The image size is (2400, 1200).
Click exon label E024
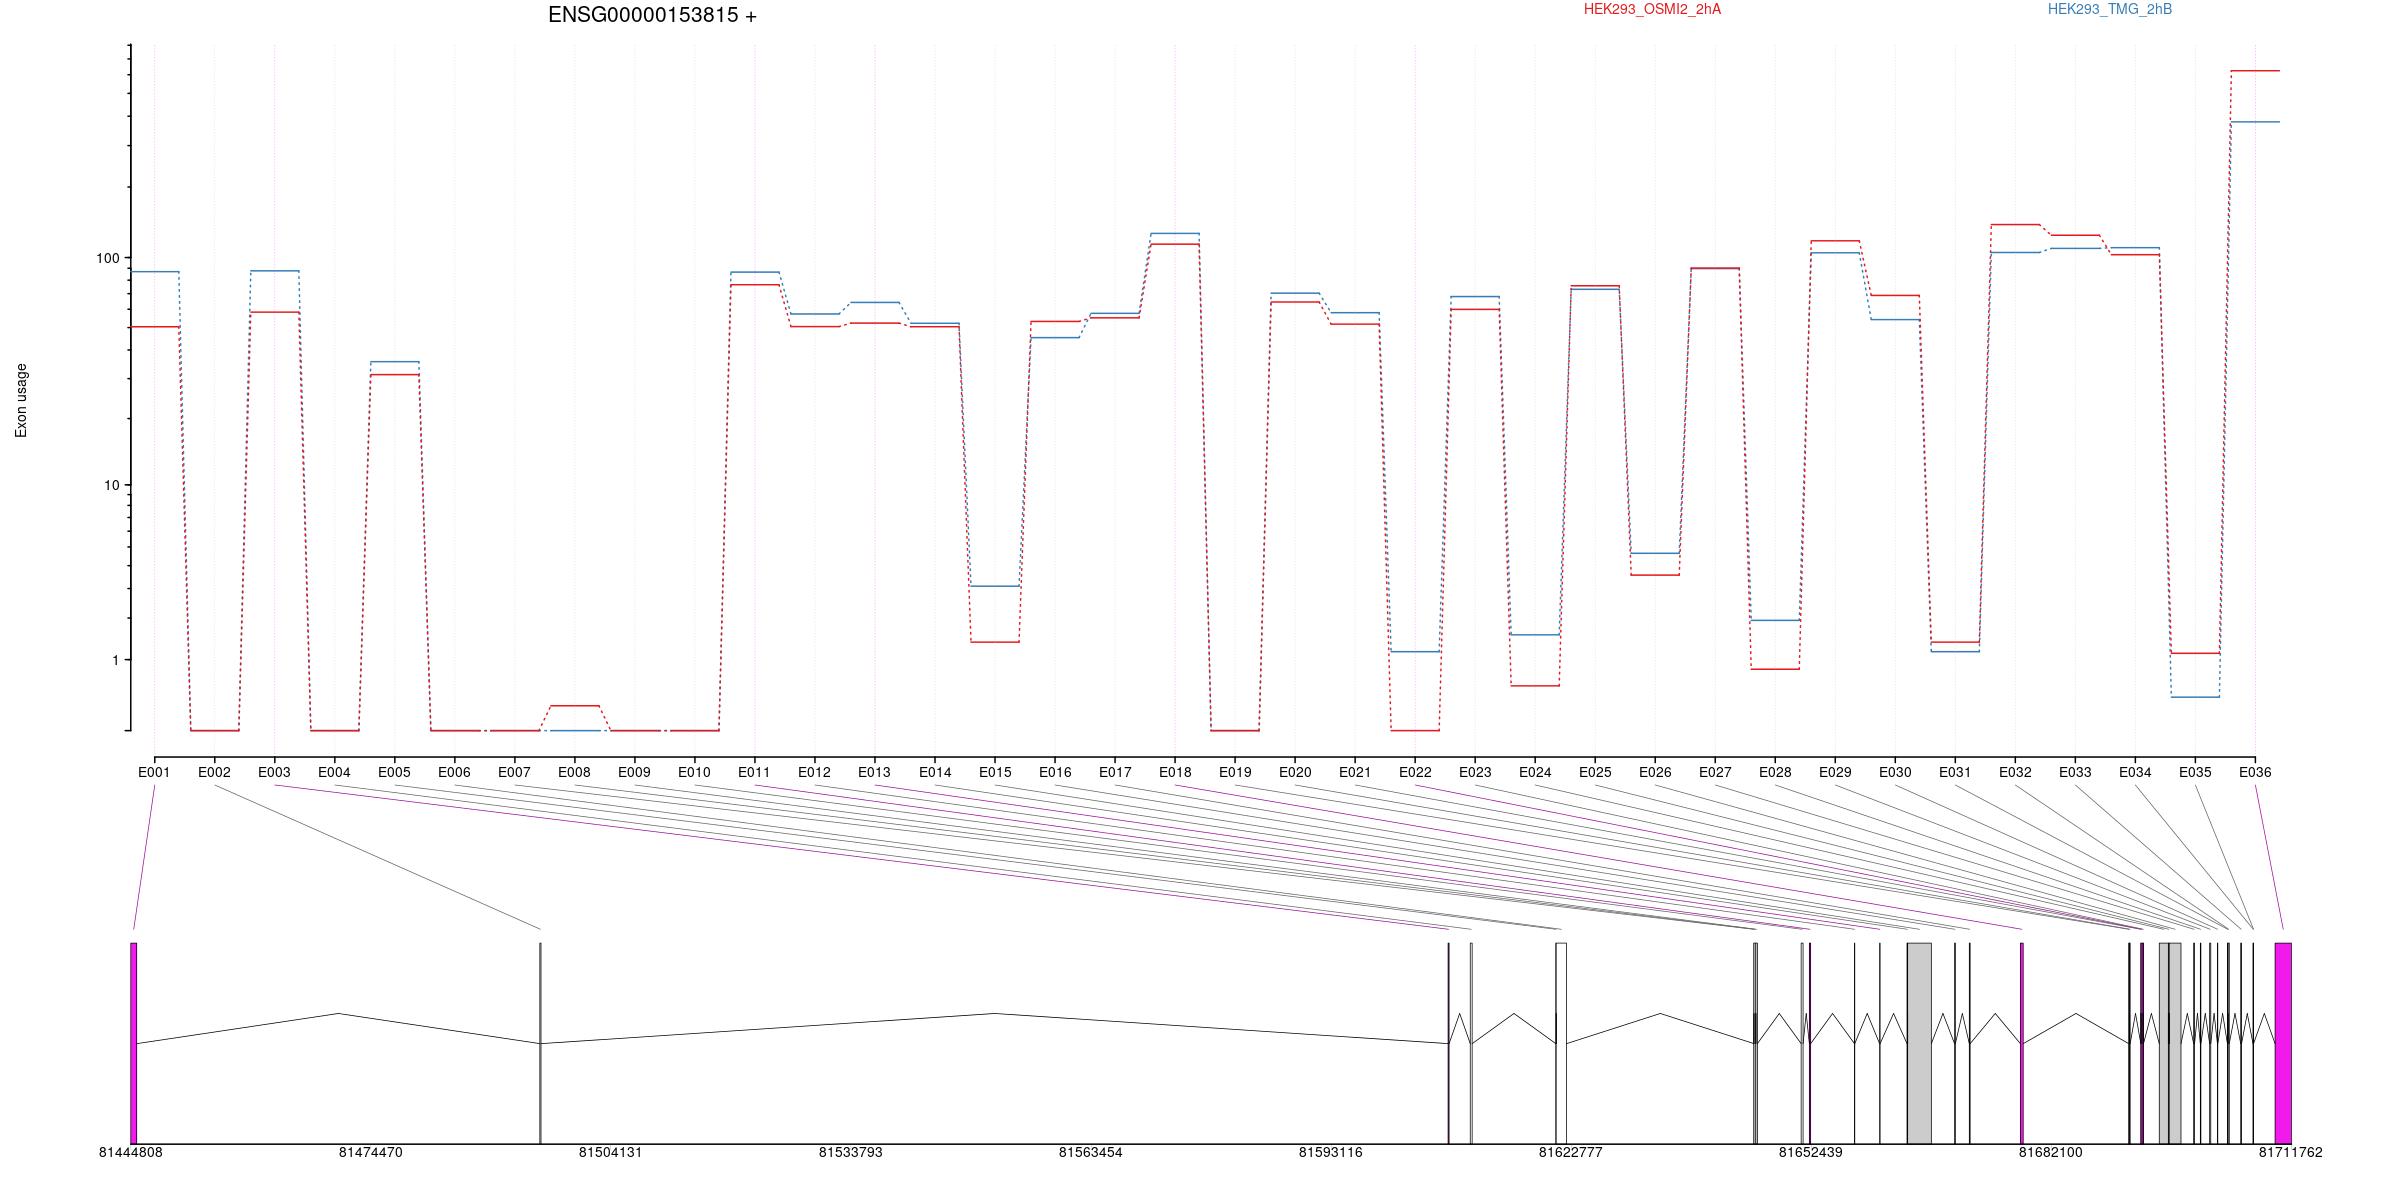click(x=1535, y=772)
